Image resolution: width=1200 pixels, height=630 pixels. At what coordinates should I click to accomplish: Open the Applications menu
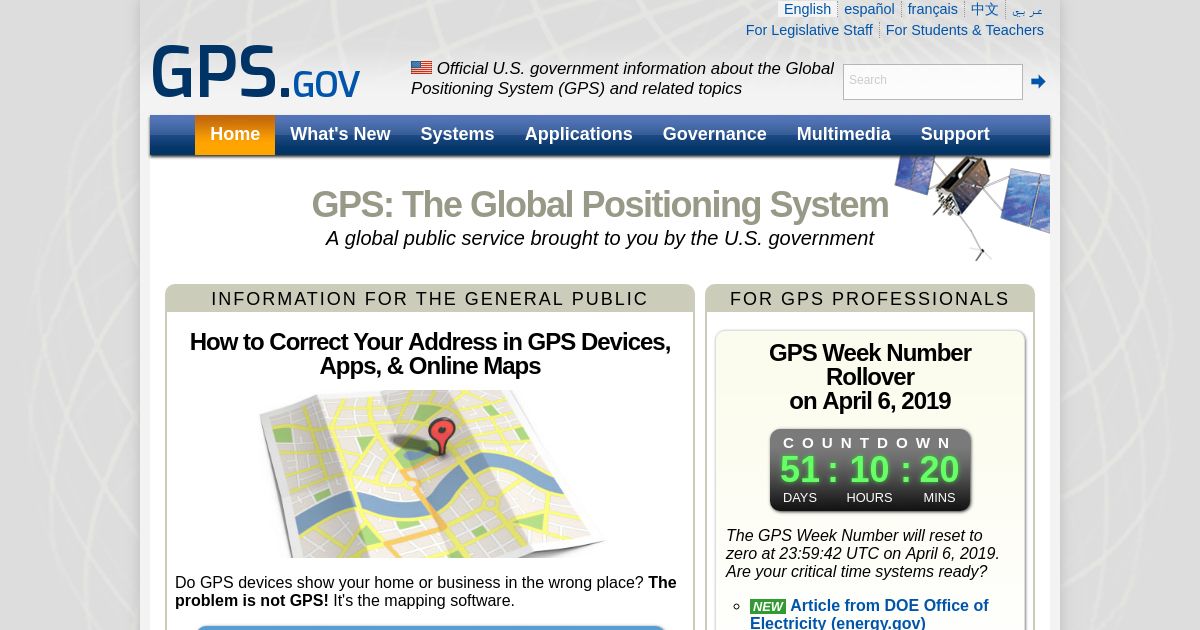click(x=578, y=134)
